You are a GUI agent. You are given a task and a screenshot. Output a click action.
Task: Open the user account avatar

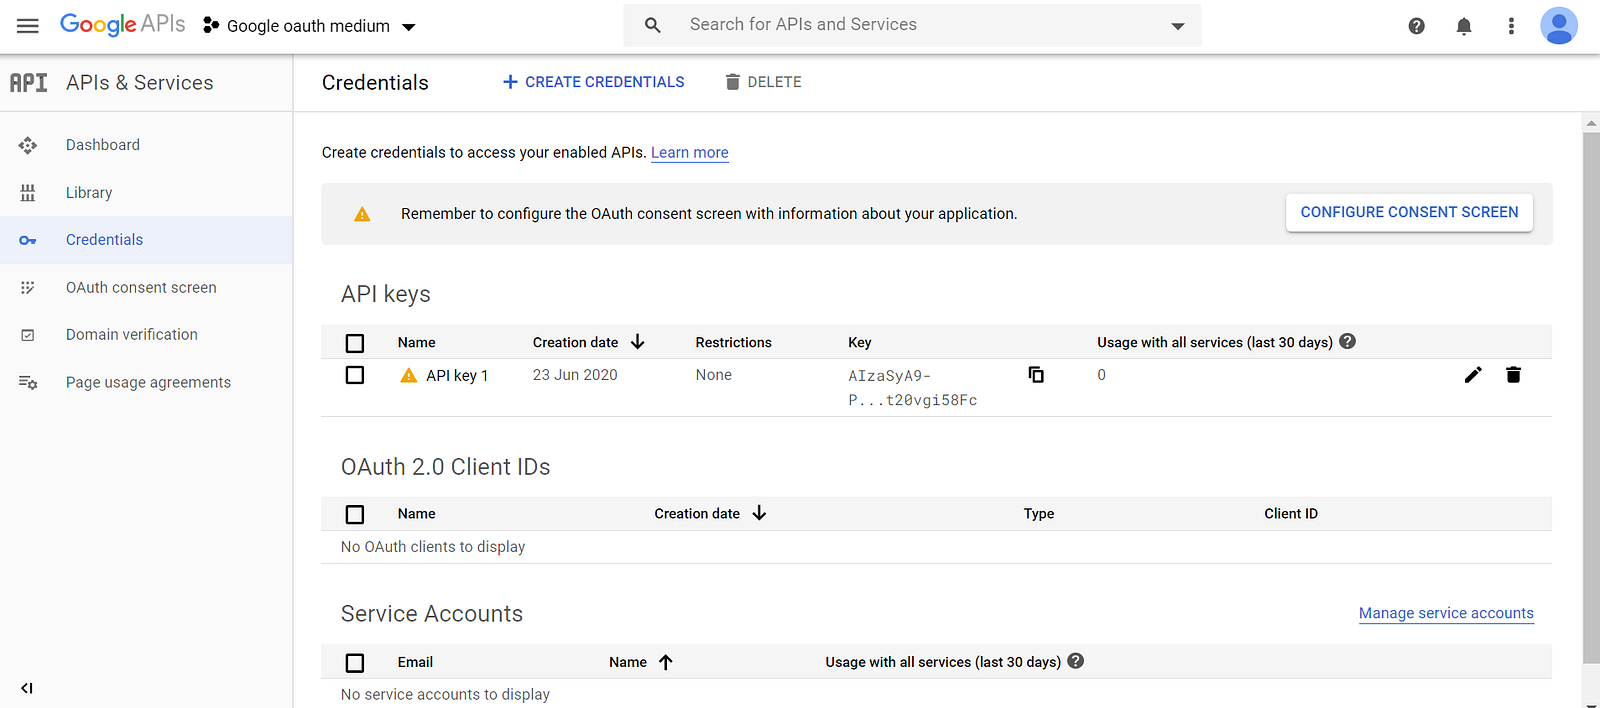[x=1559, y=26]
